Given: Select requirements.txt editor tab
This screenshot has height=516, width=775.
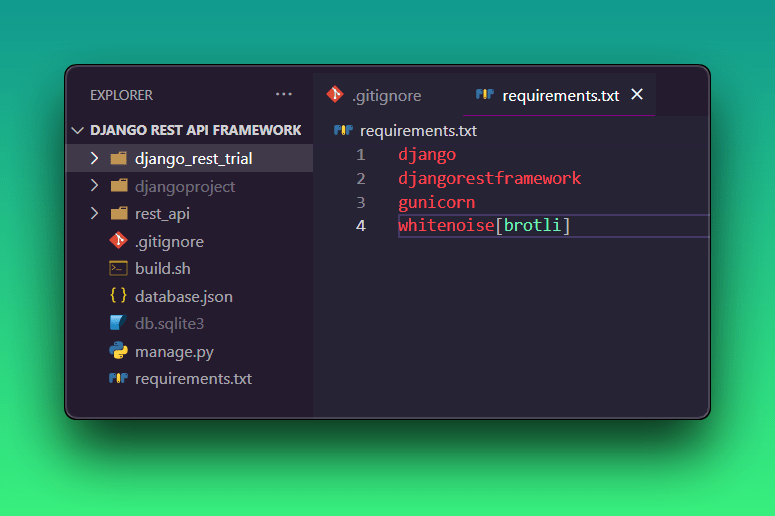Looking at the screenshot, I should click(x=559, y=95).
